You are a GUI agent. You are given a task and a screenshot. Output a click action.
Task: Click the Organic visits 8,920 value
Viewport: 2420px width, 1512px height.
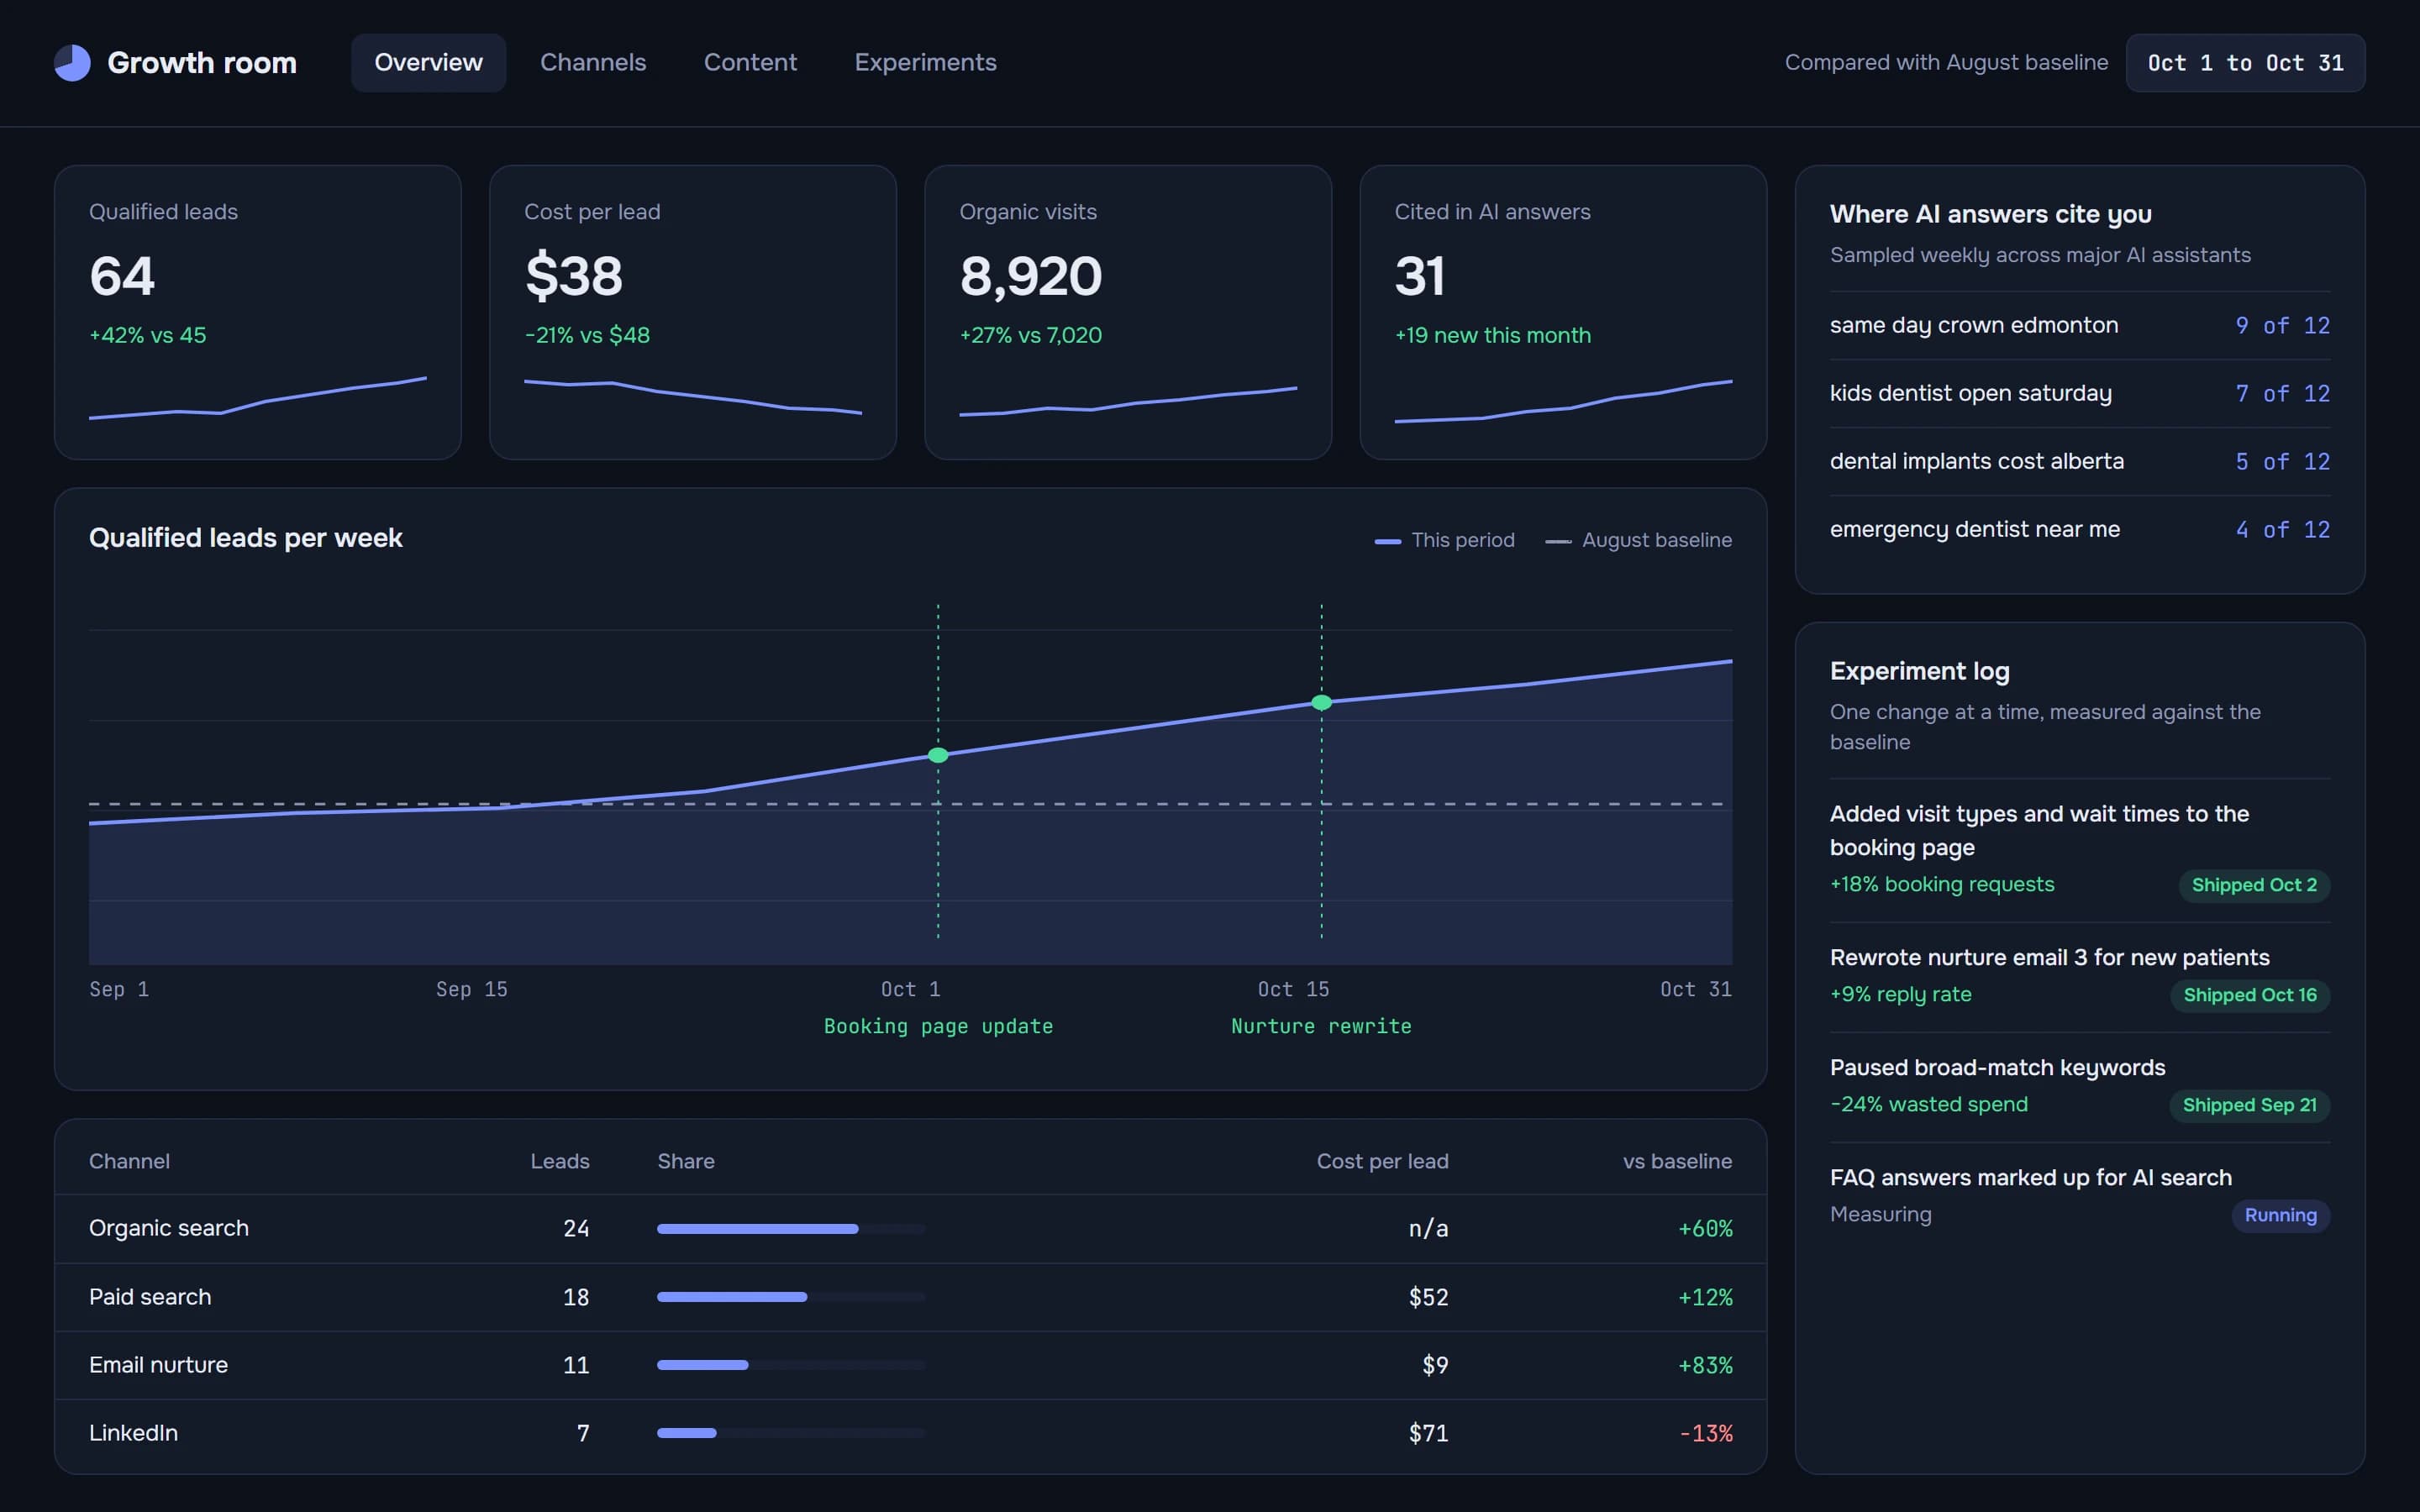[x=1030, y=276]
